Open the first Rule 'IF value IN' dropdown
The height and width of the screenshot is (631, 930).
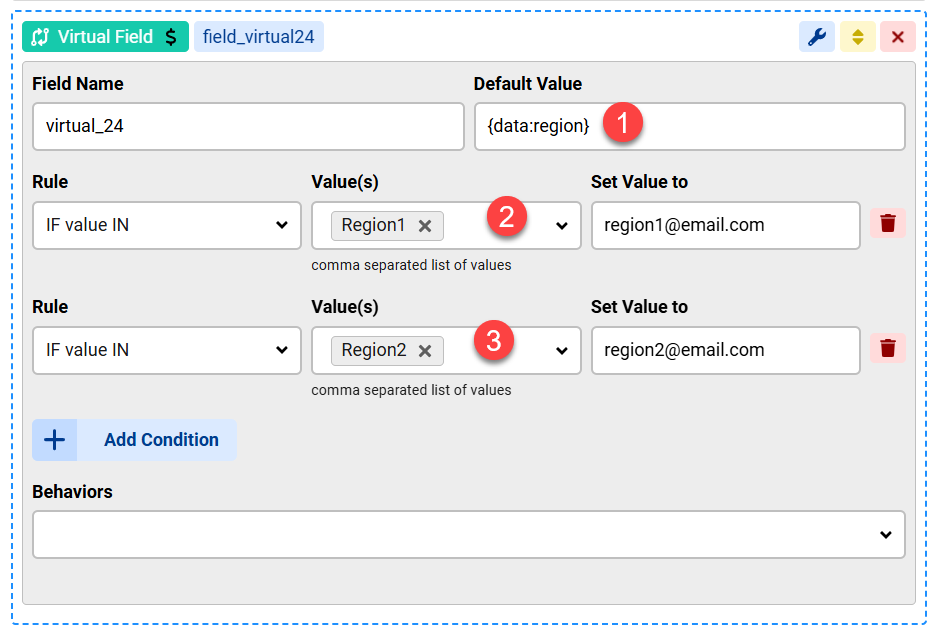(x=166, y=225)
